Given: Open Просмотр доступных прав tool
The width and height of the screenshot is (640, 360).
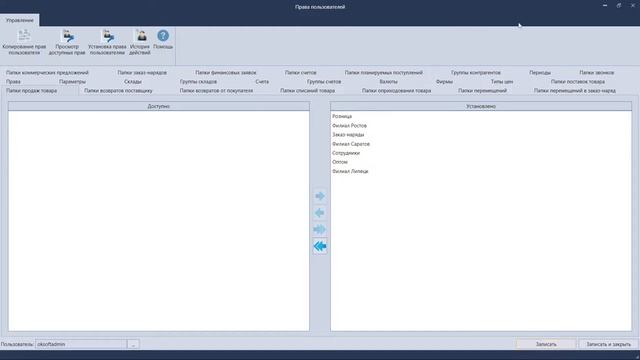Looking at the screenshot, I should 67,42.
